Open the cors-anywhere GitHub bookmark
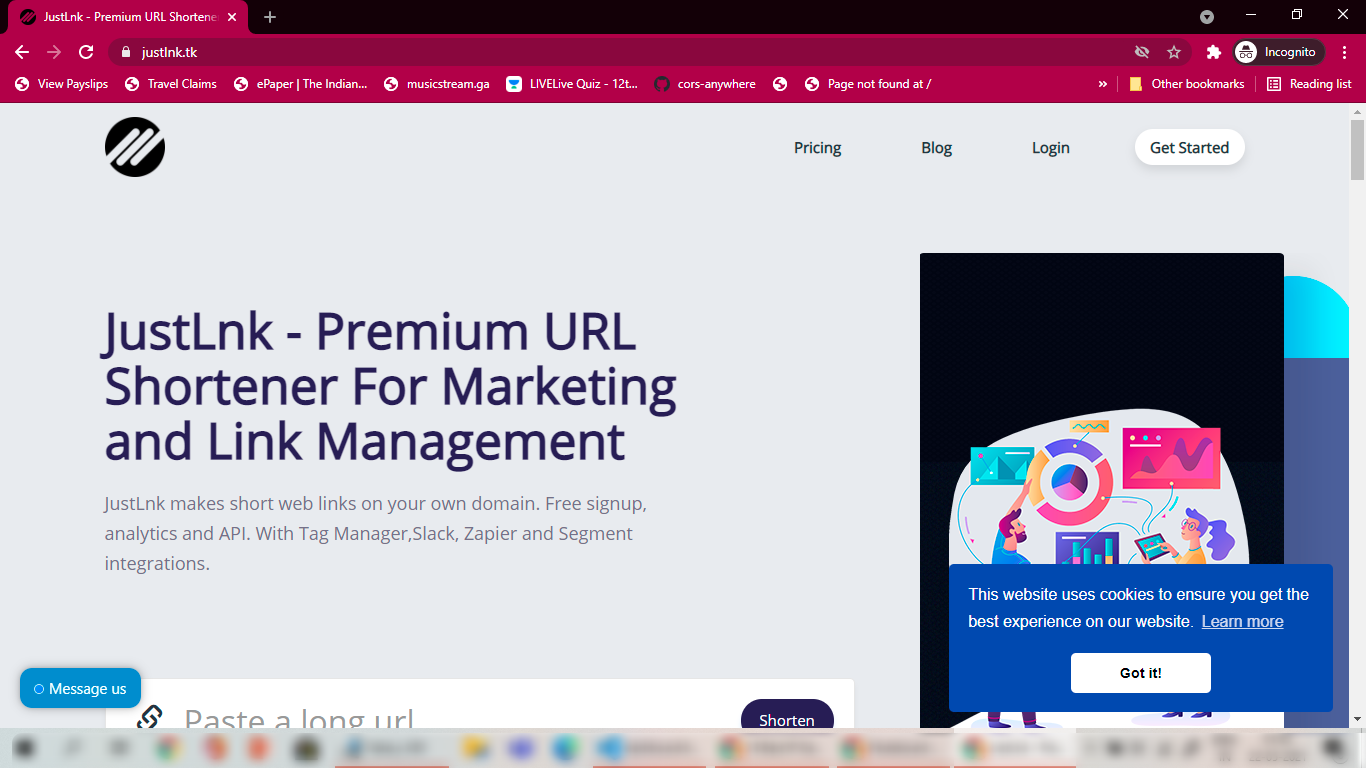Screen dimensions: 1366x768 tap(705, 84)
